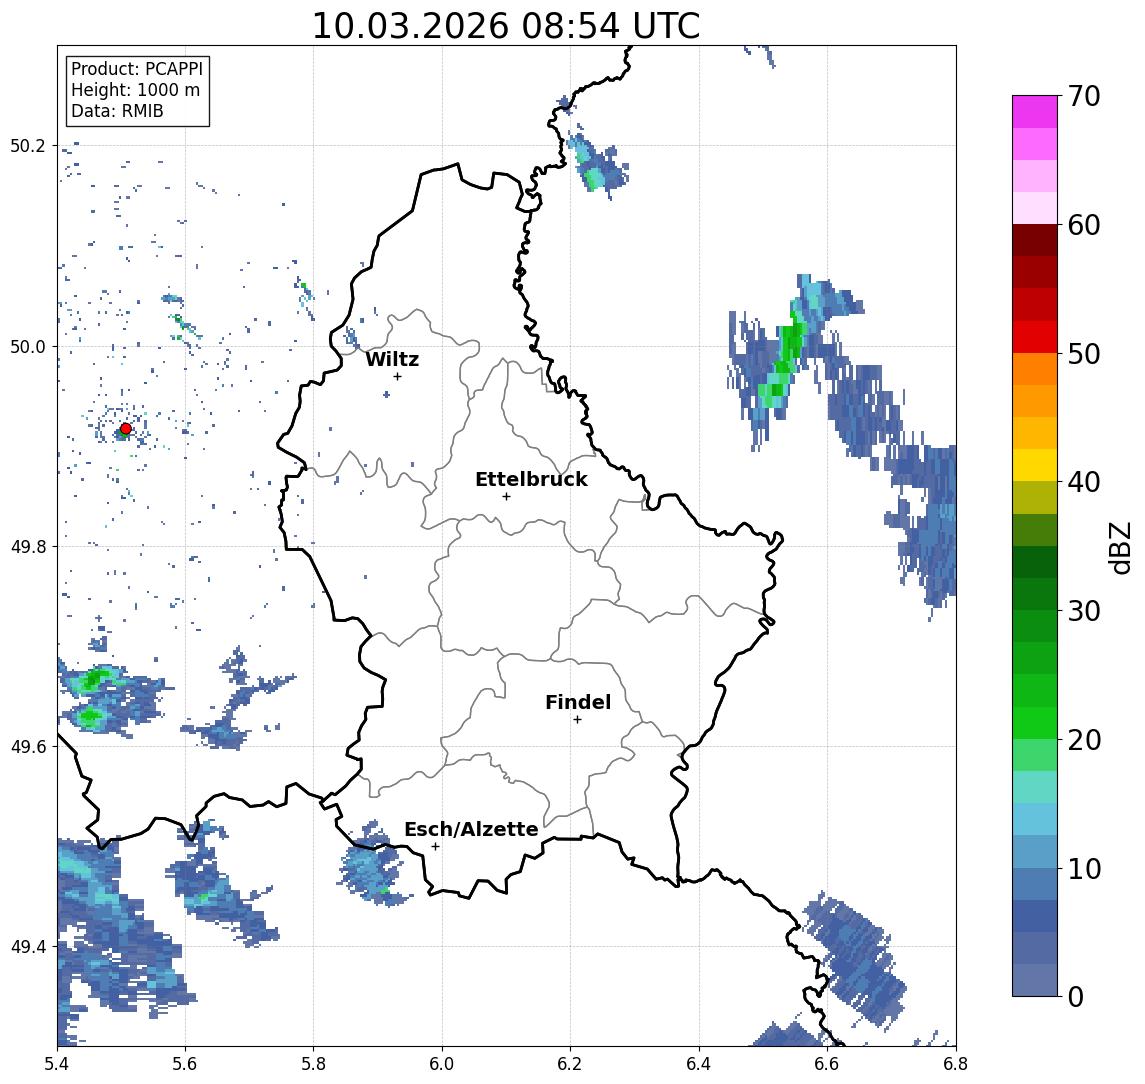Click the 49.8 latitude tick label

(27, 546)
